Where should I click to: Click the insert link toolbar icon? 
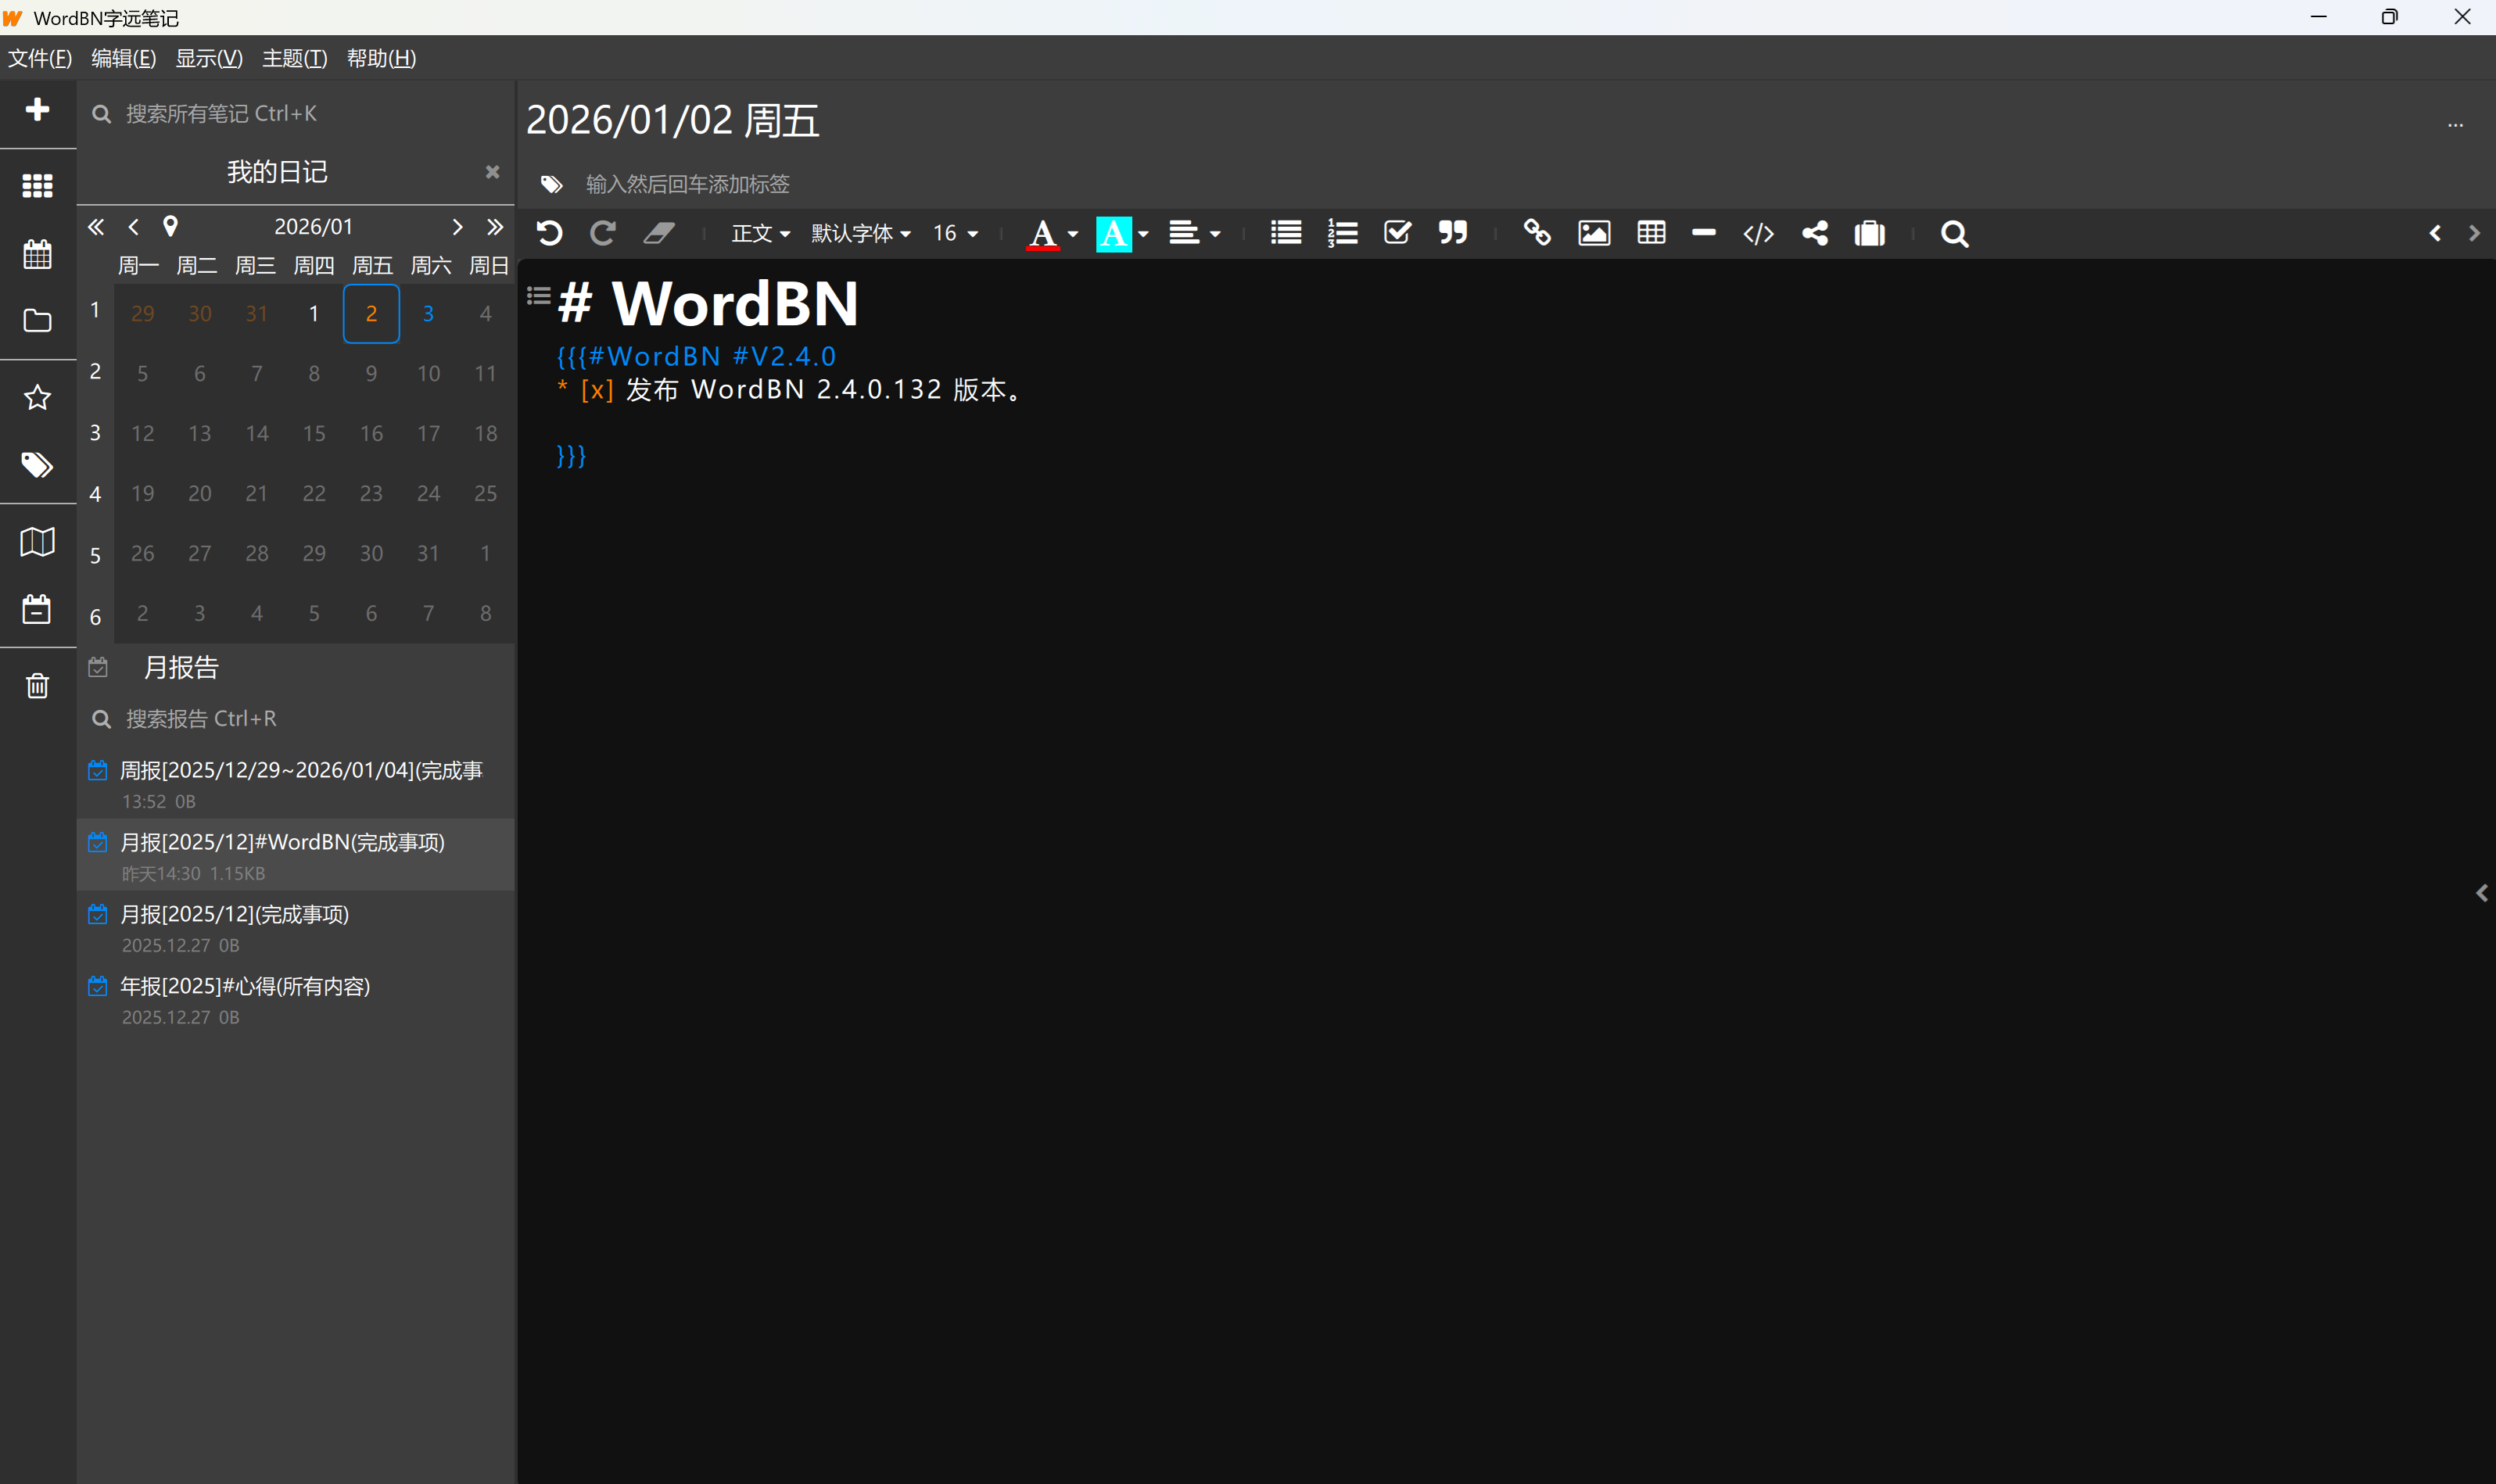[x=1536, y=233]
